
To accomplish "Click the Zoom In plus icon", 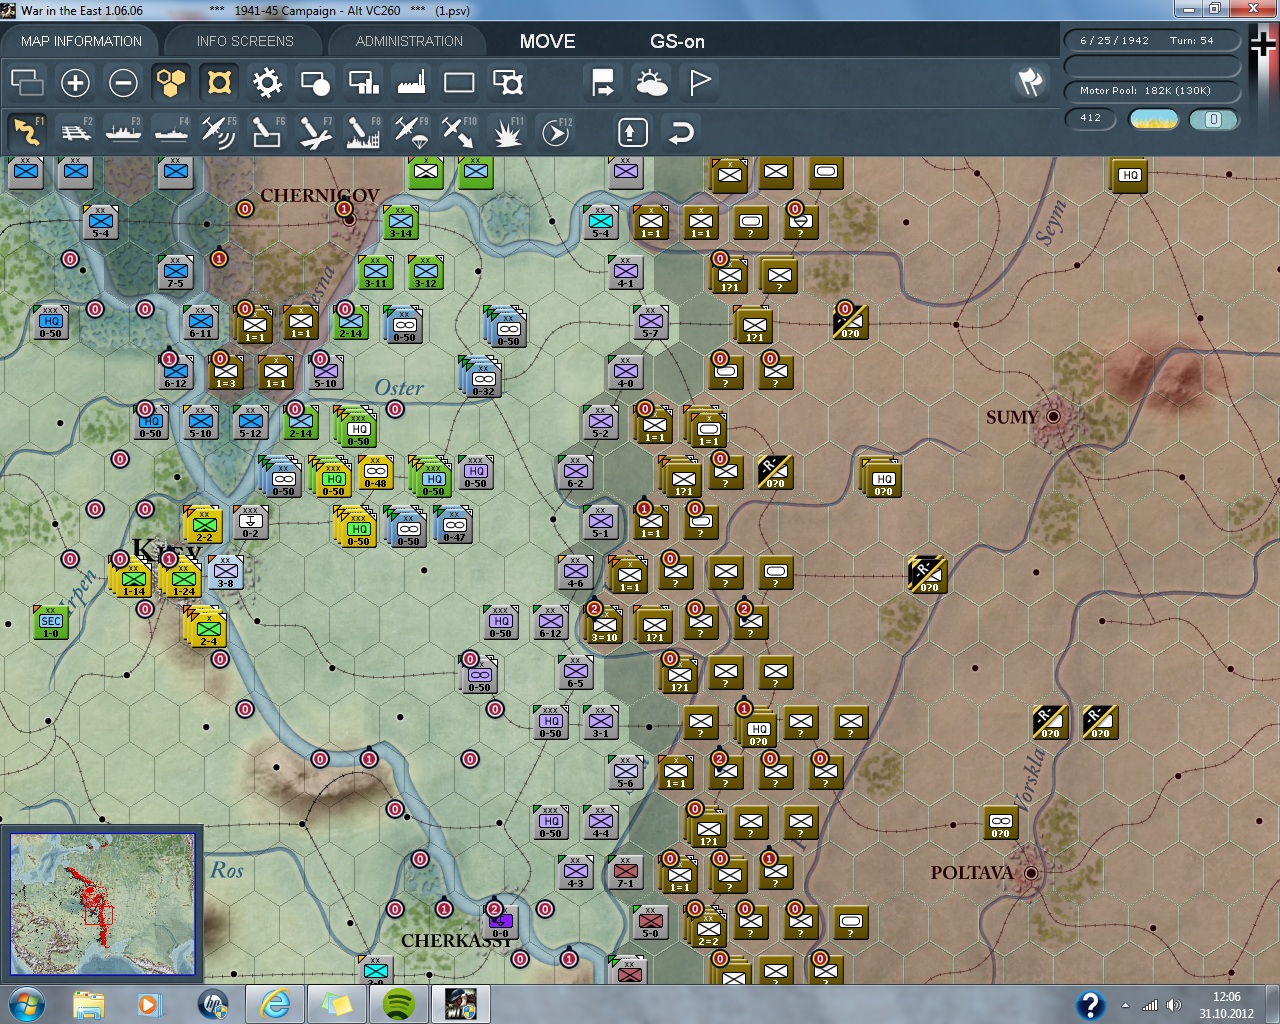I will [x=75, y=83].
